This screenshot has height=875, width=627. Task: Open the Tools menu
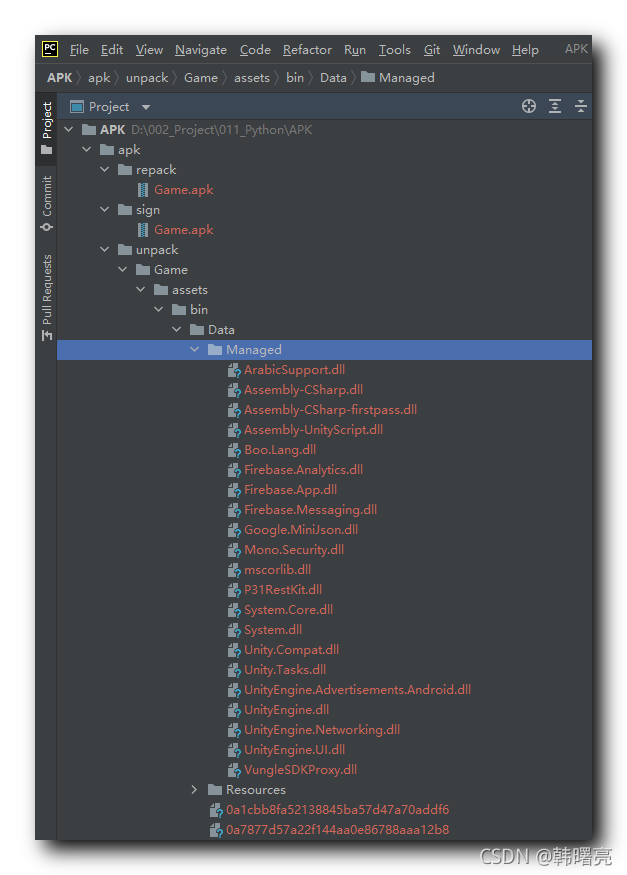tap(394, 50)
